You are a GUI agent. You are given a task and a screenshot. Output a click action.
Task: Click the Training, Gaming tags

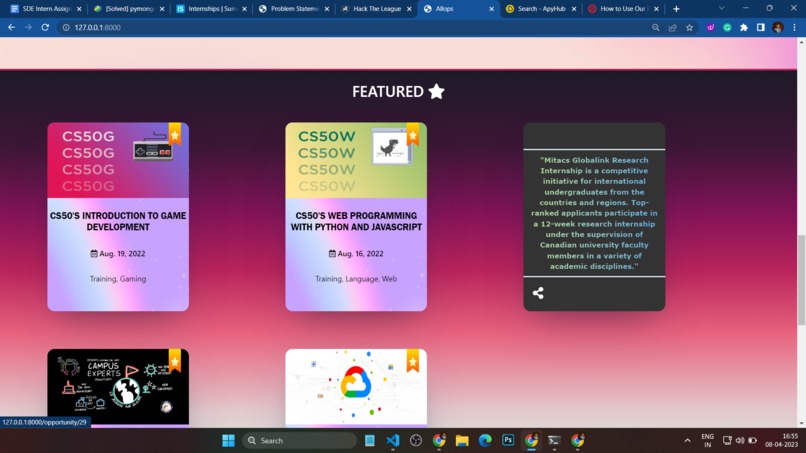click(x=118, y=279)
